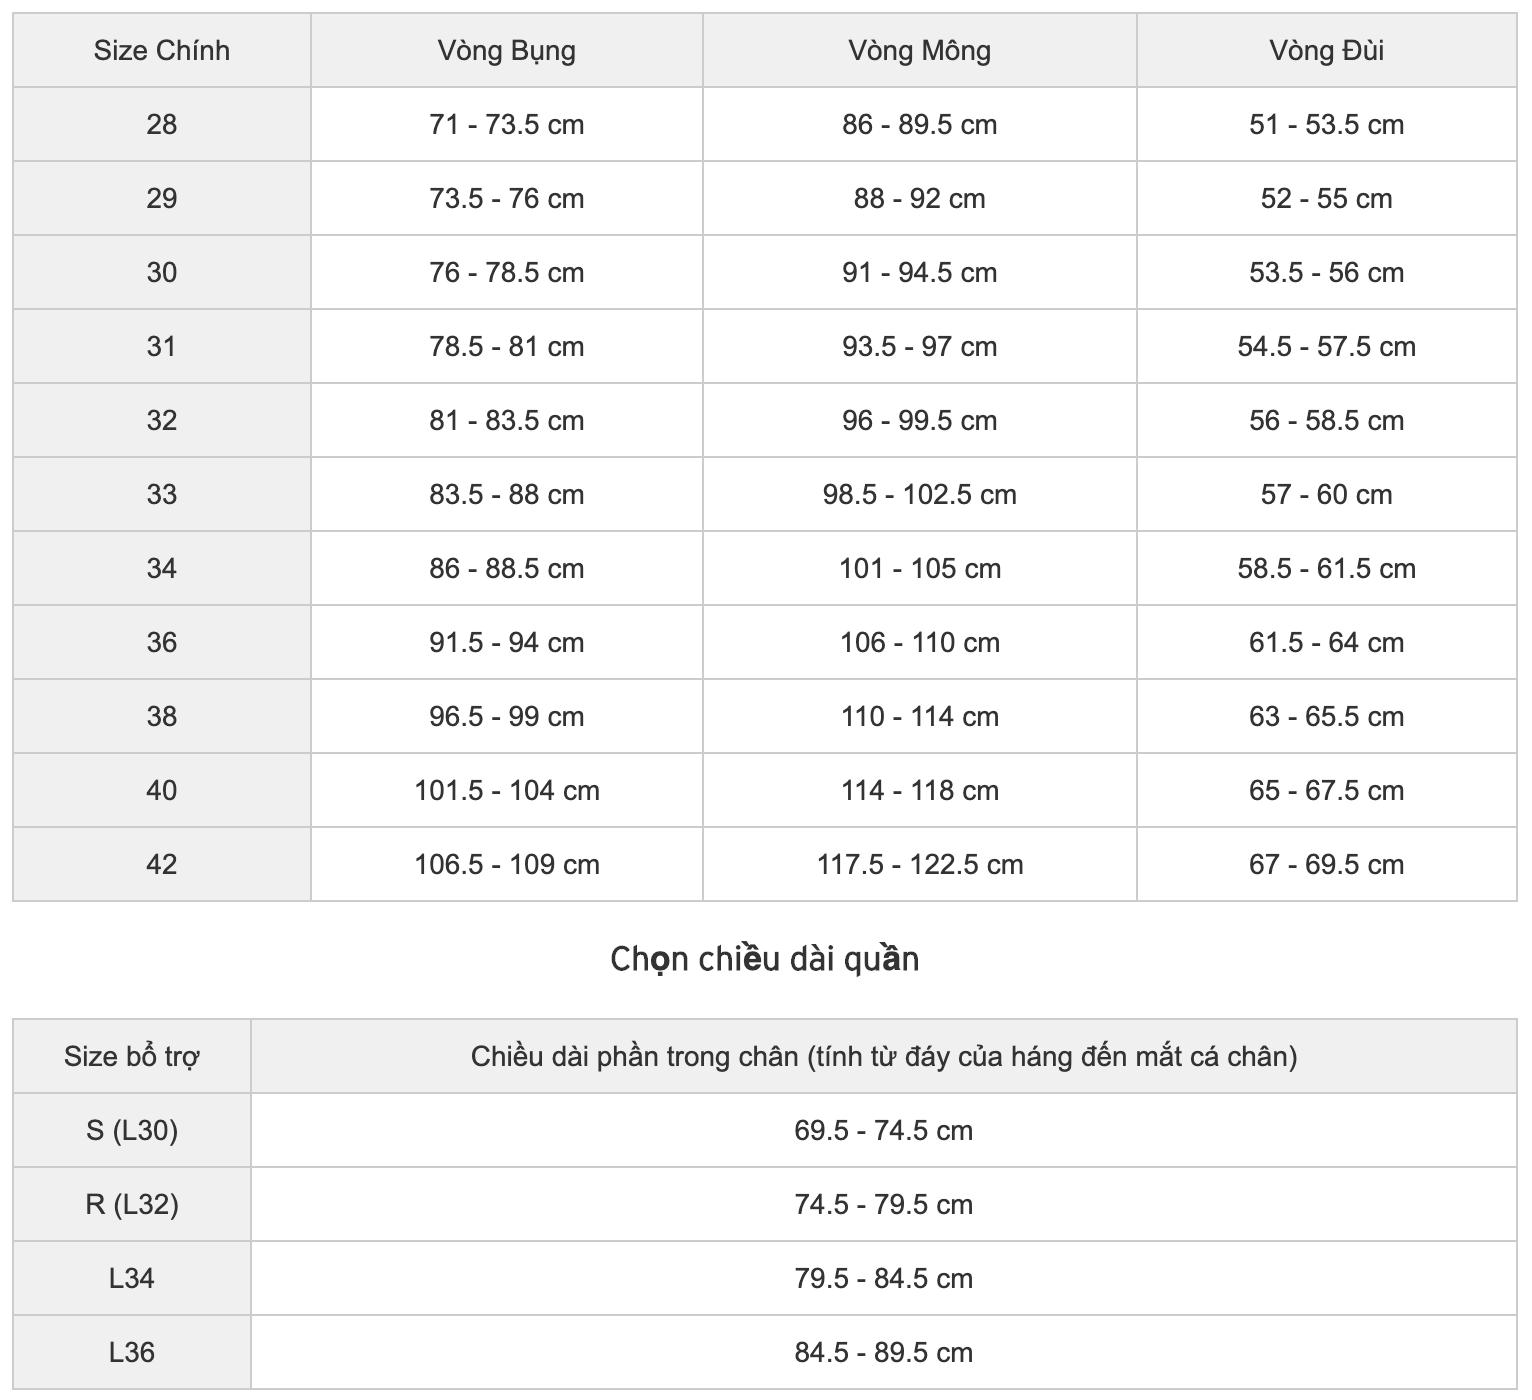Select the Size bổ trợ header cell

pyautogui.click(x=132, y=1056)
